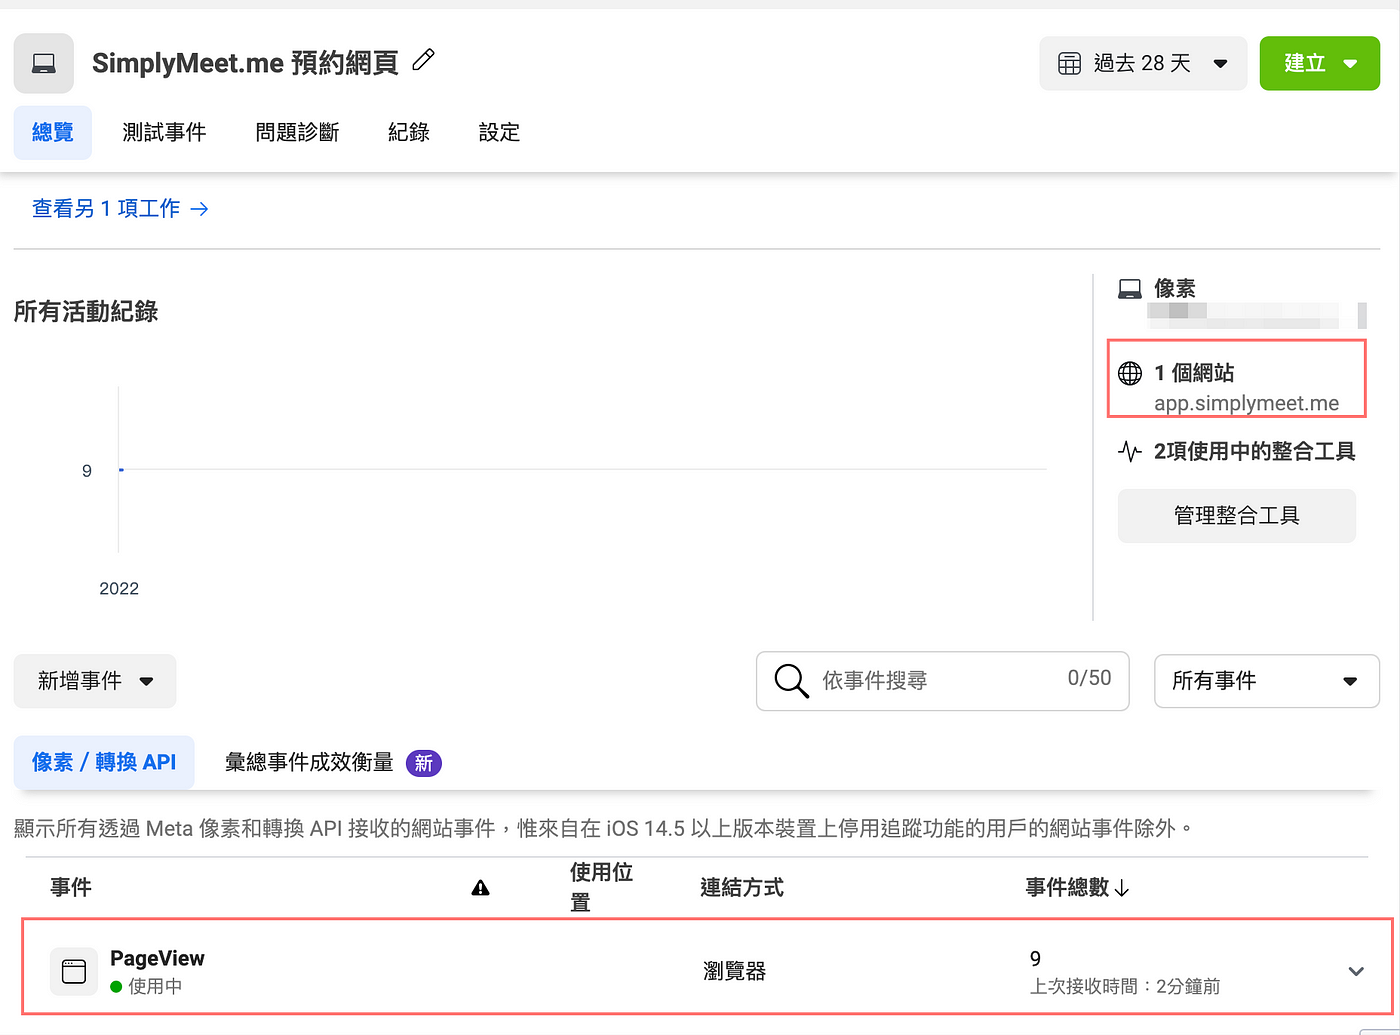Click the pencil edit icon beside SimplyMeet.me title
Screen dimensions: 1400x1035
(424, 60)
